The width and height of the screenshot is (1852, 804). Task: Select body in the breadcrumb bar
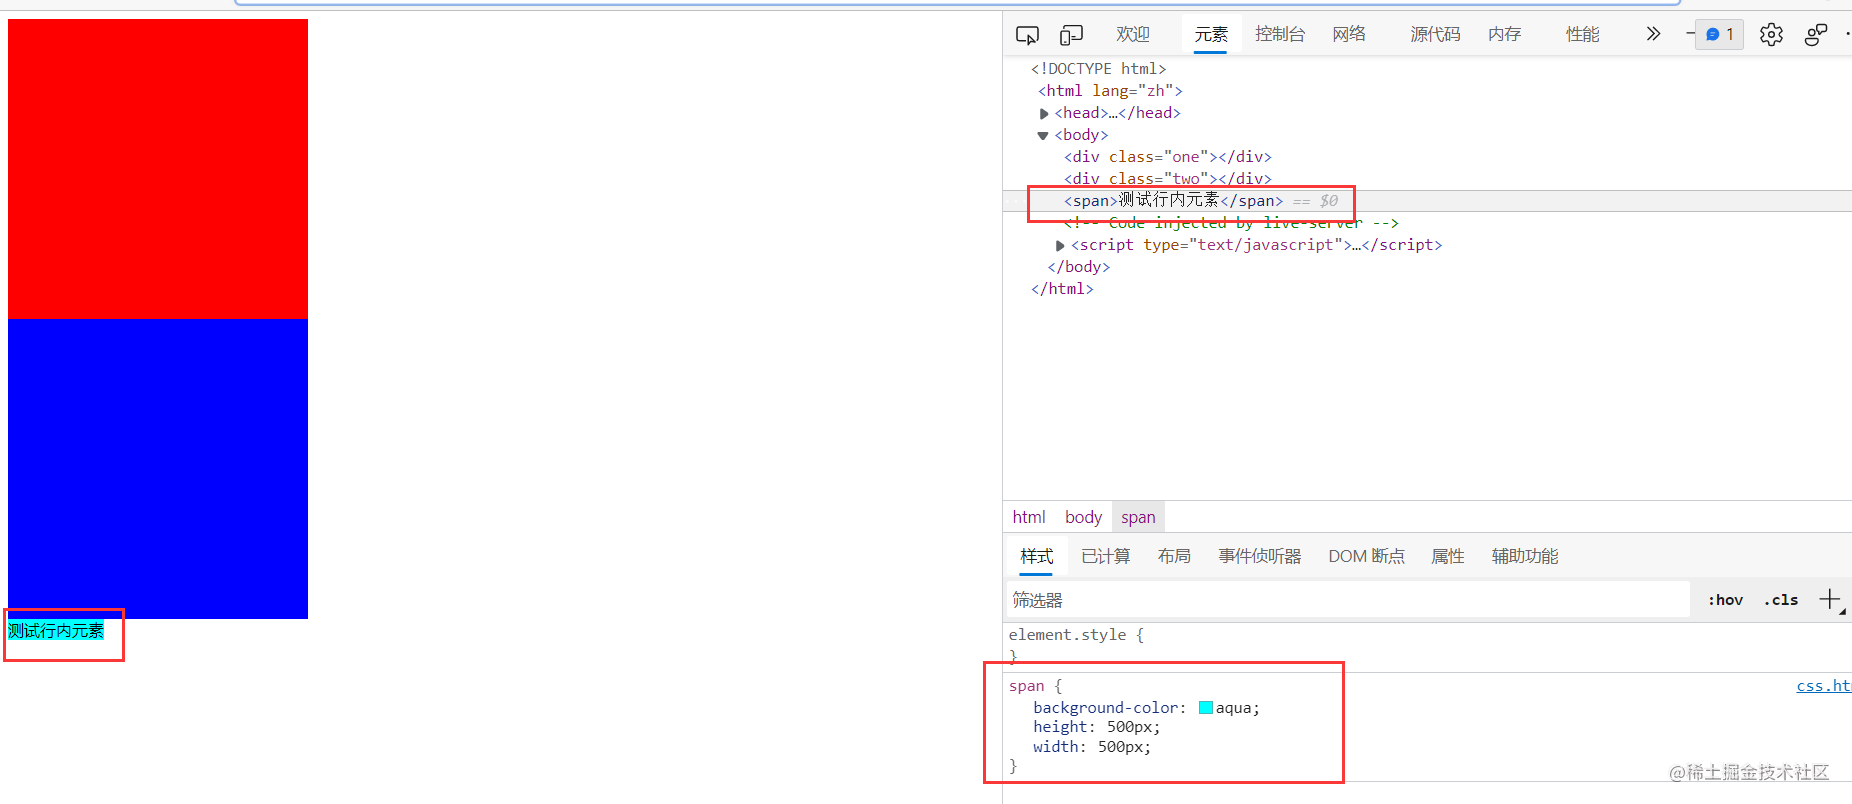(x=1083, y=517)
